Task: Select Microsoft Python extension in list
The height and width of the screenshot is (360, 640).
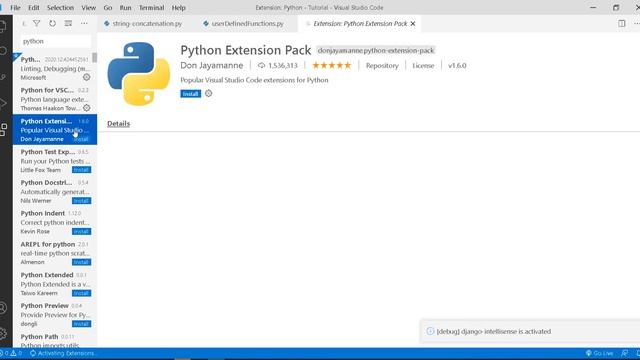Action: [x=55, y=68]
